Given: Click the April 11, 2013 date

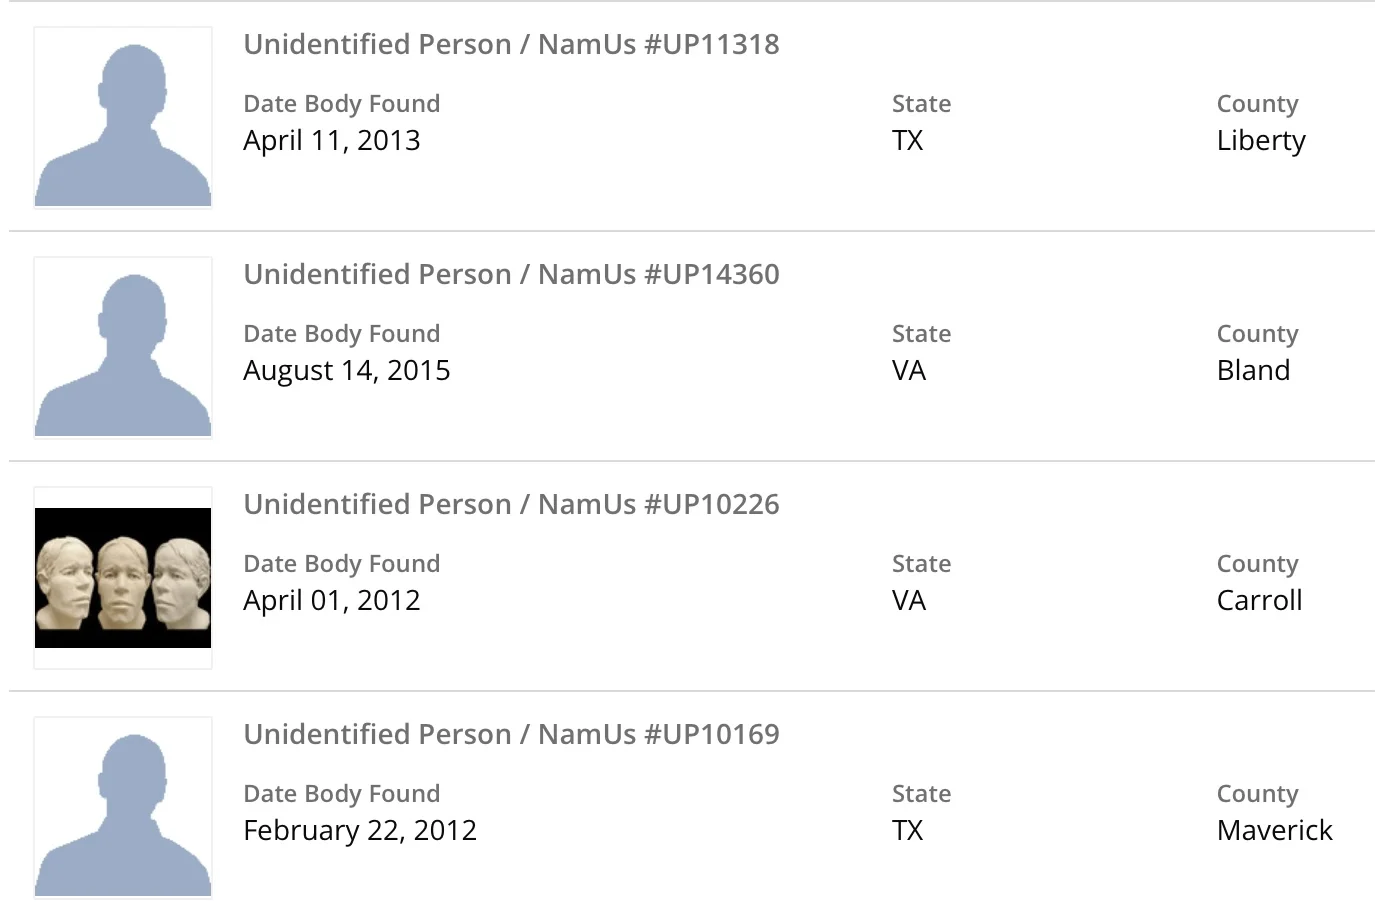Looking at the screenshot, I should point(331,141).
